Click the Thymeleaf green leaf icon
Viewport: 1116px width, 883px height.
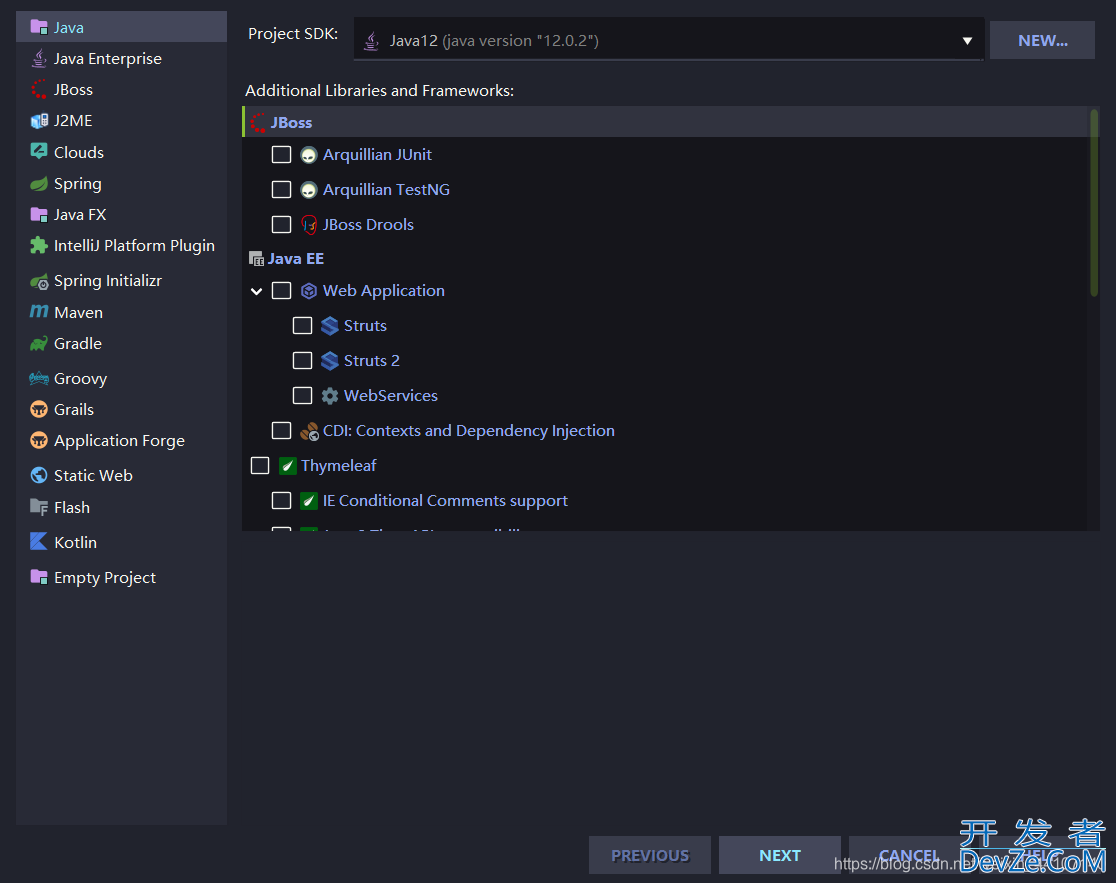pos(288,465)
